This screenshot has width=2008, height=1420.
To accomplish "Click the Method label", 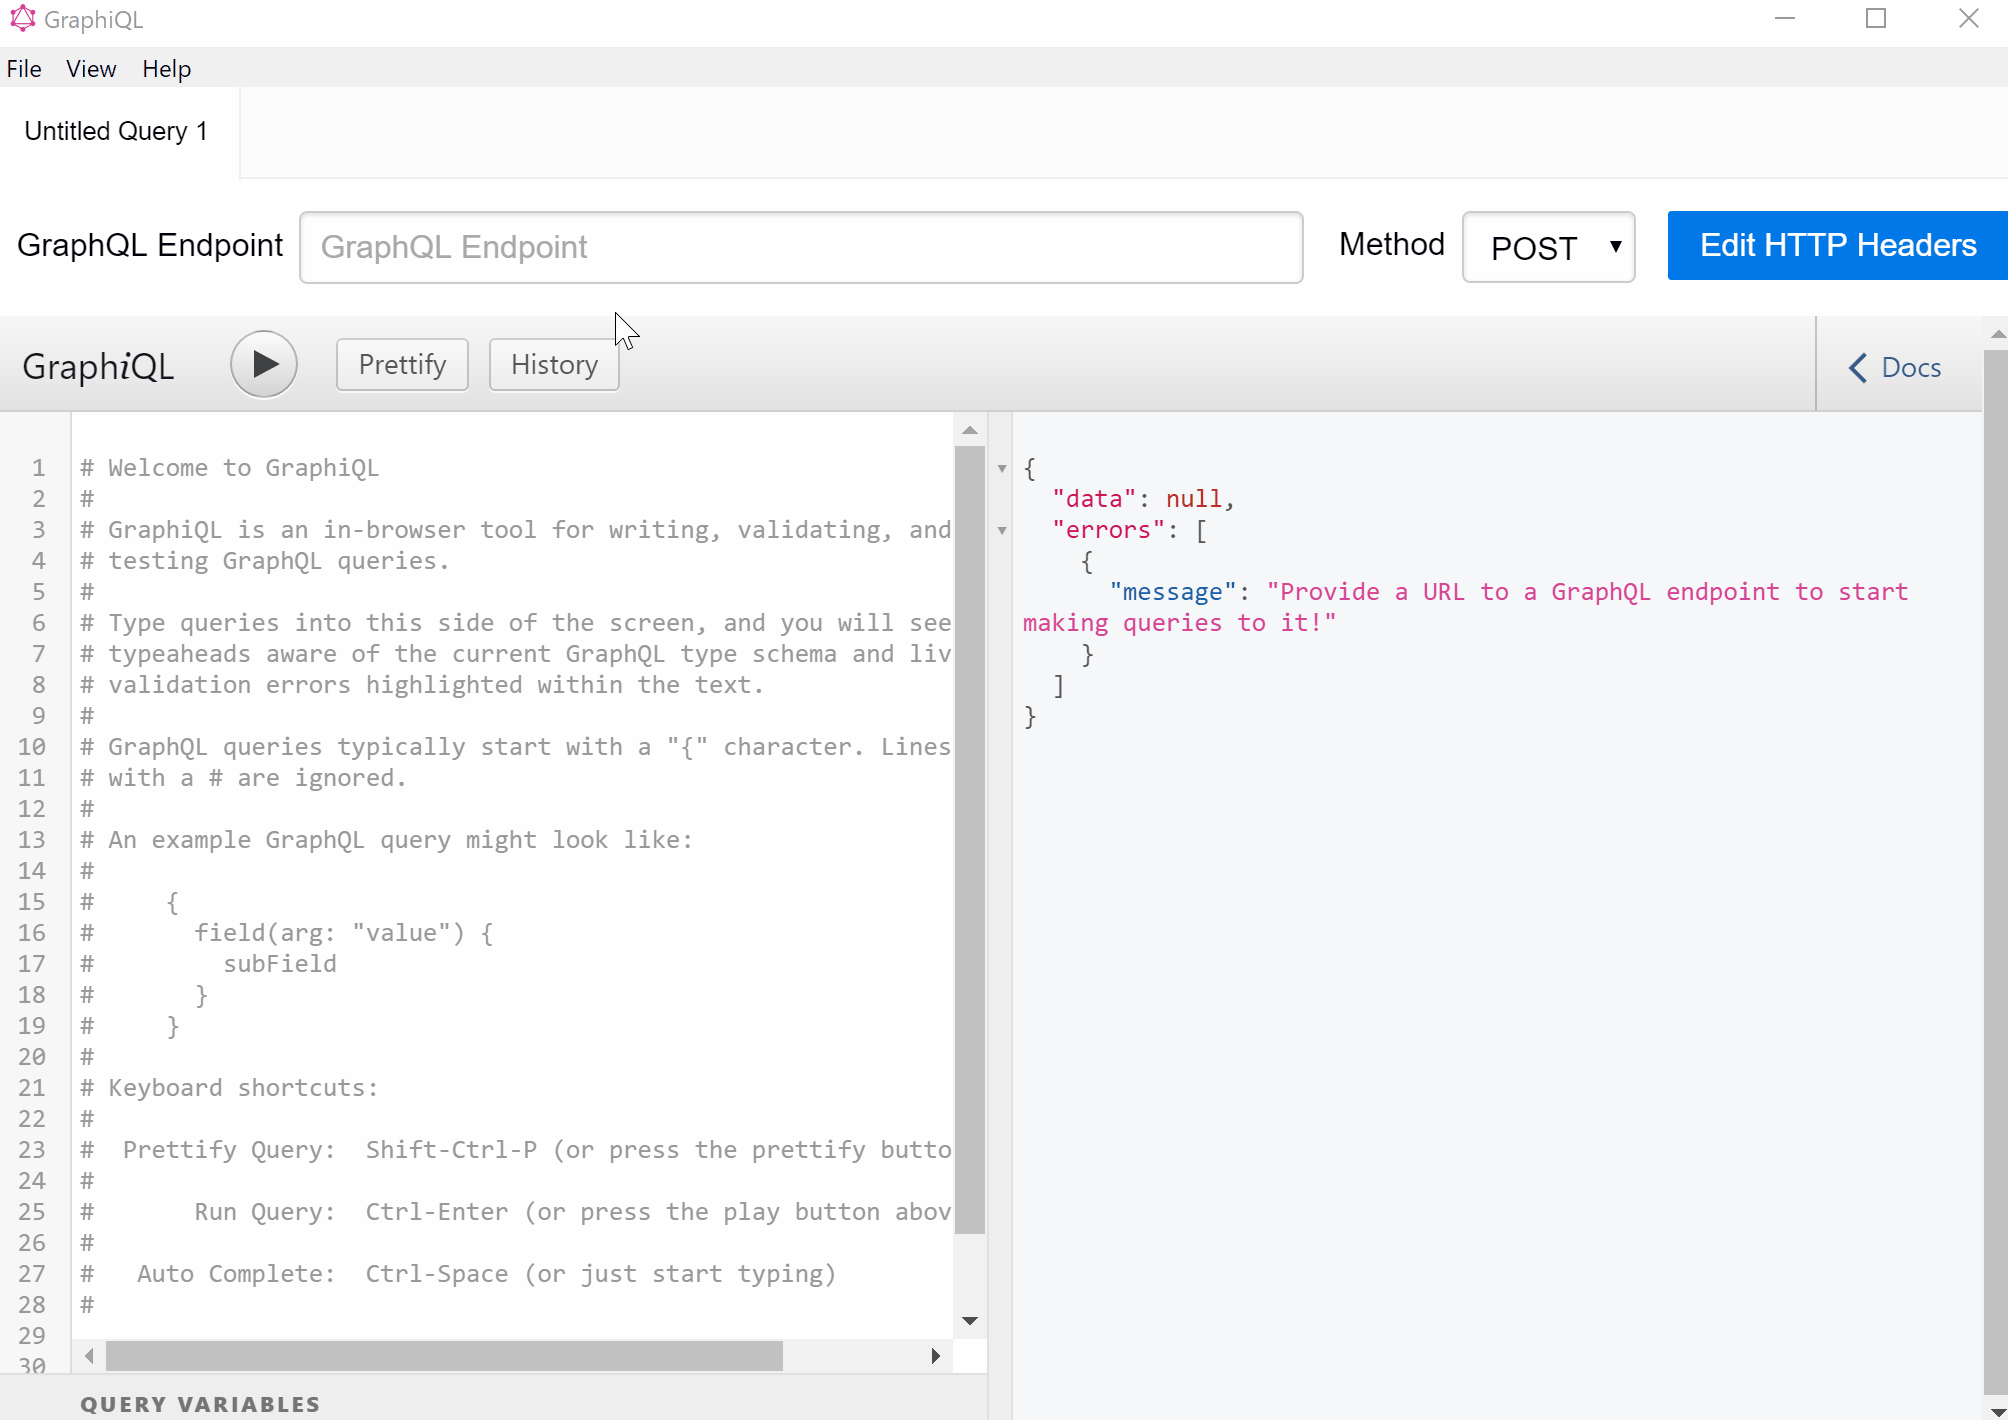I will pyautogui.click(x=1392, y=245).
